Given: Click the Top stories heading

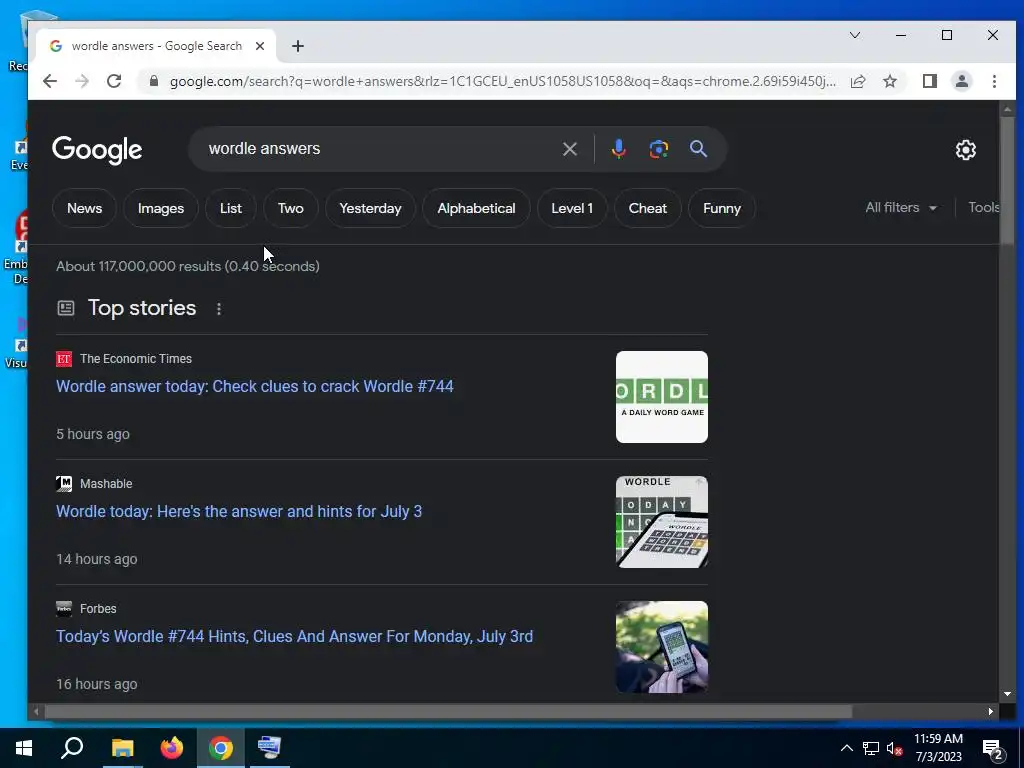Looking at the screenshot, I should point(142,308).
